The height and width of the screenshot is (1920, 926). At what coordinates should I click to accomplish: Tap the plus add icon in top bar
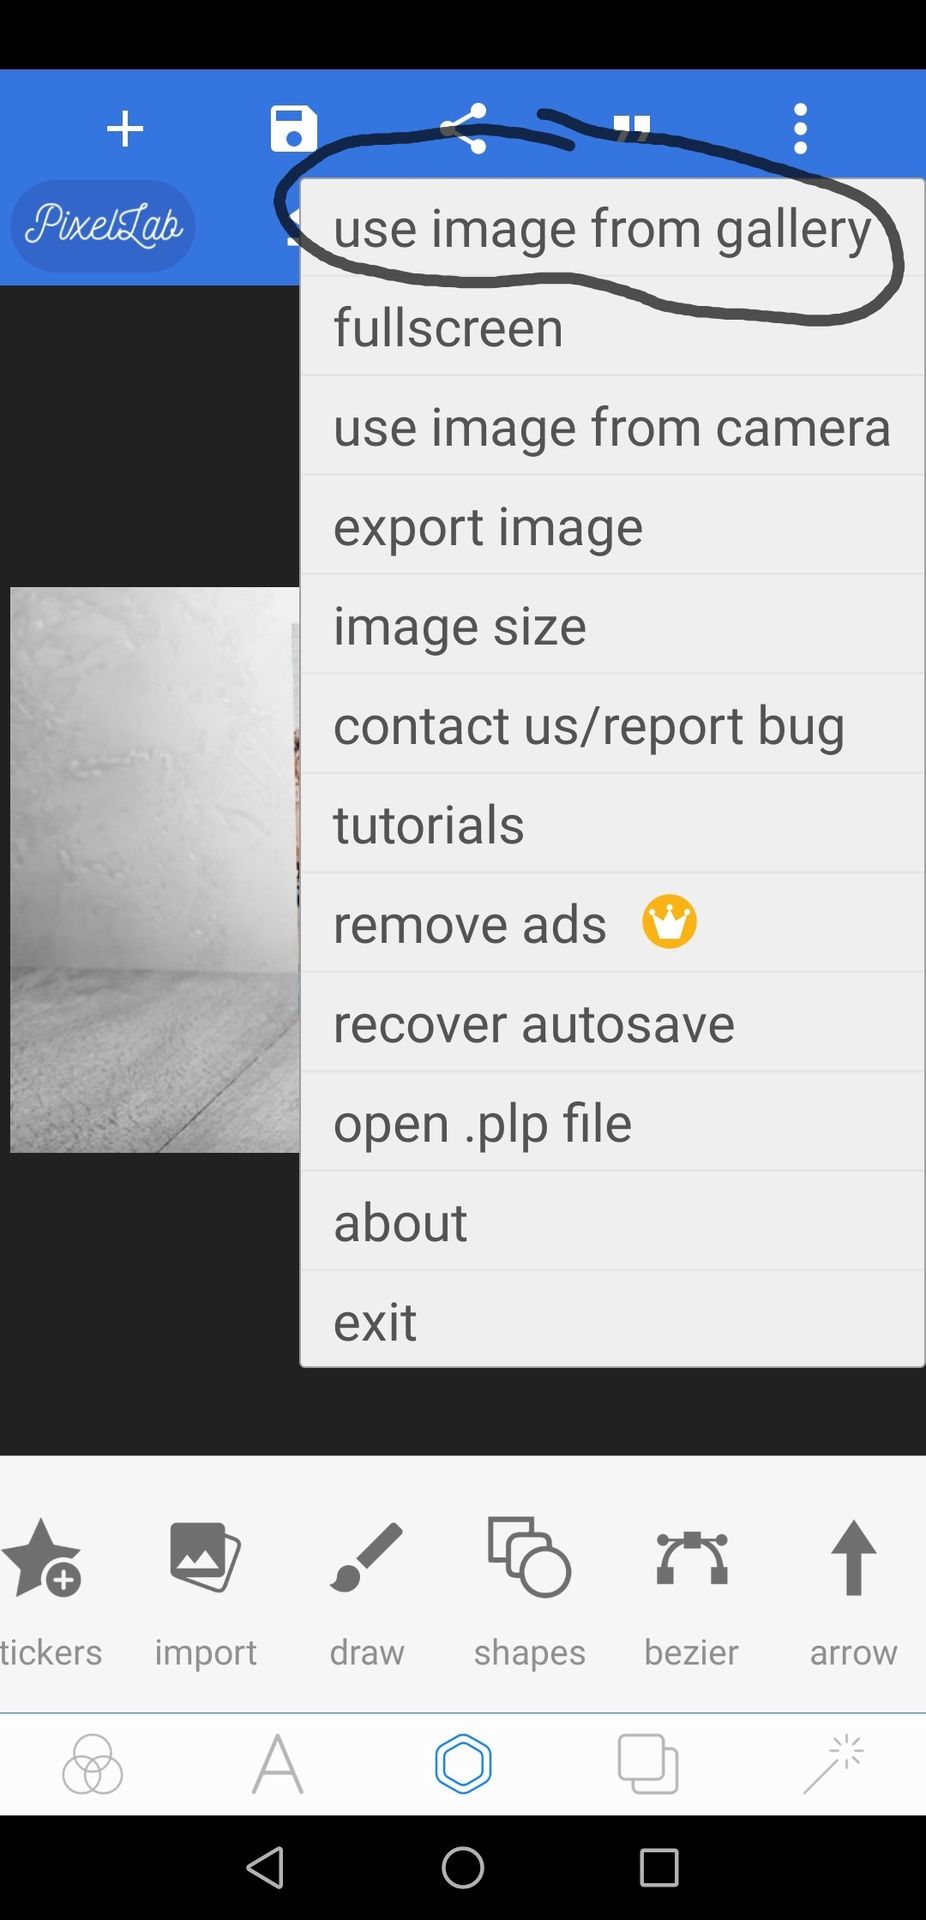pyautogui.click(x=125, y=129)
